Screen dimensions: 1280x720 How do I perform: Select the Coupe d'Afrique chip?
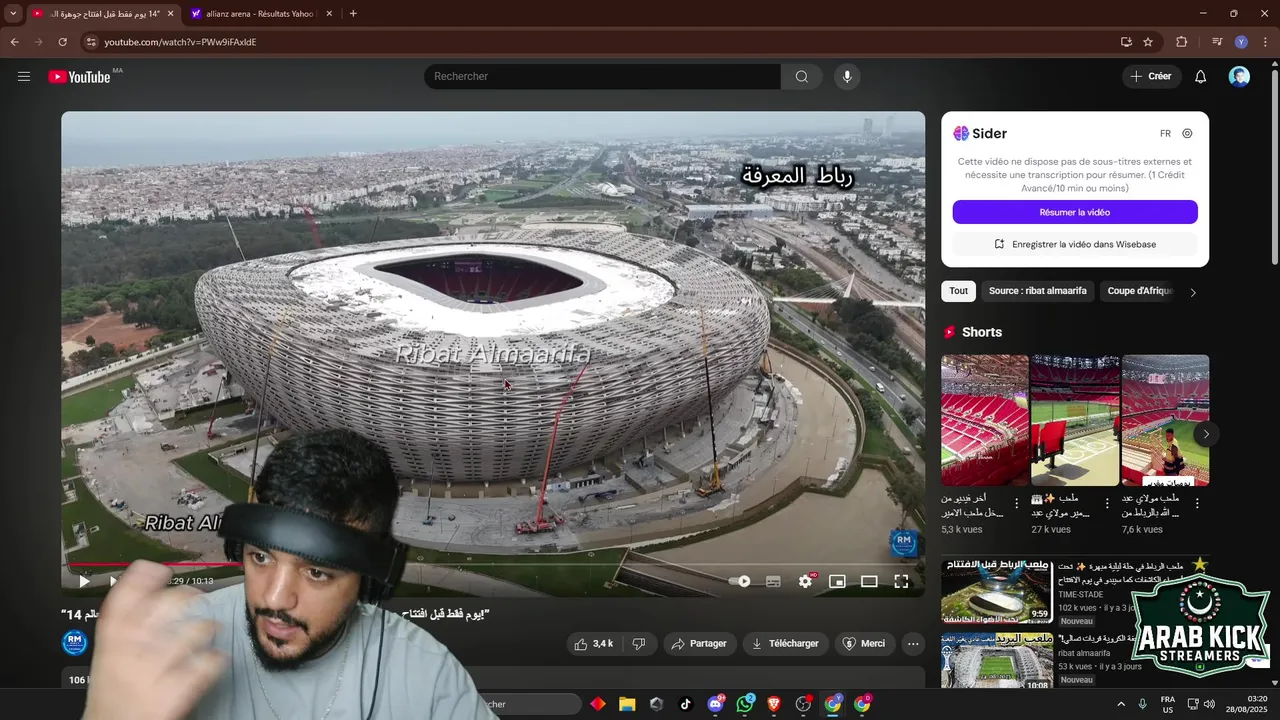point(1138,291)
